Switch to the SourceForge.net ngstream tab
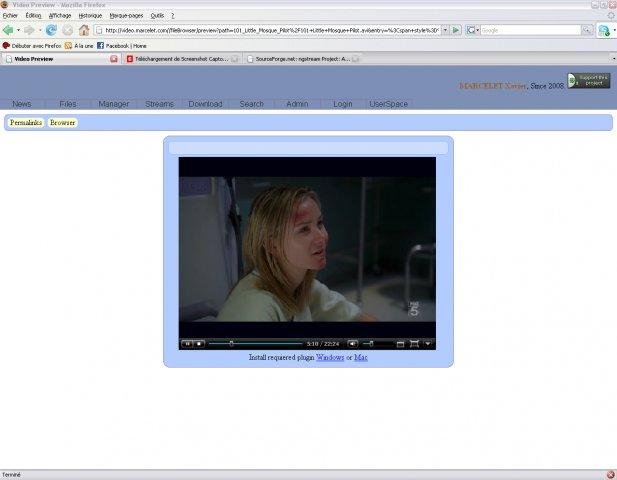 [303, 59]
